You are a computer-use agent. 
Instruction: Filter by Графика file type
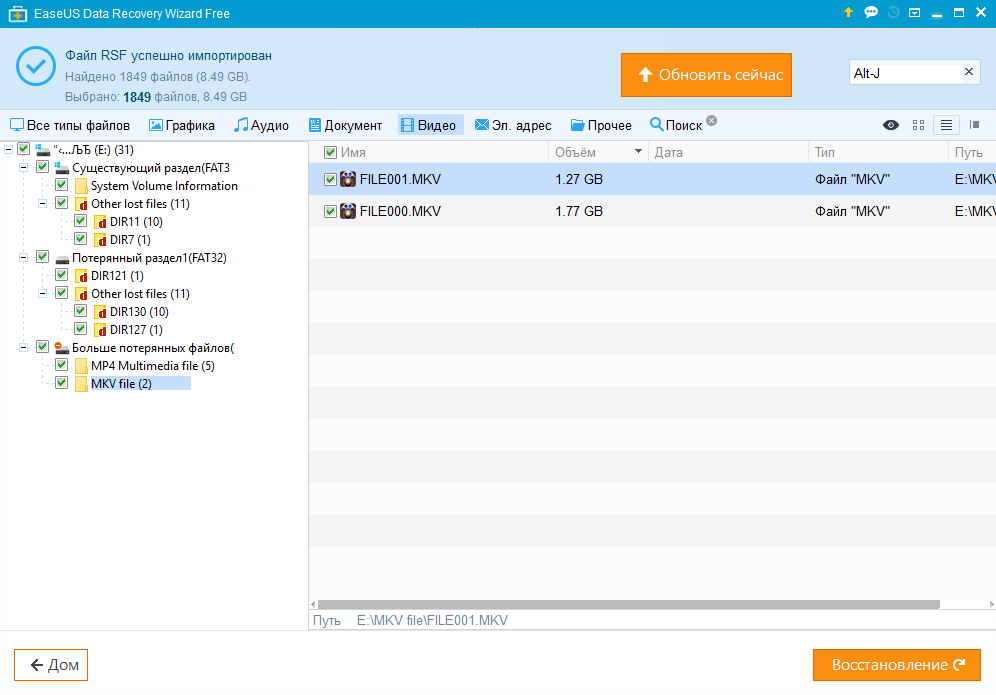(x=182, y=125)
